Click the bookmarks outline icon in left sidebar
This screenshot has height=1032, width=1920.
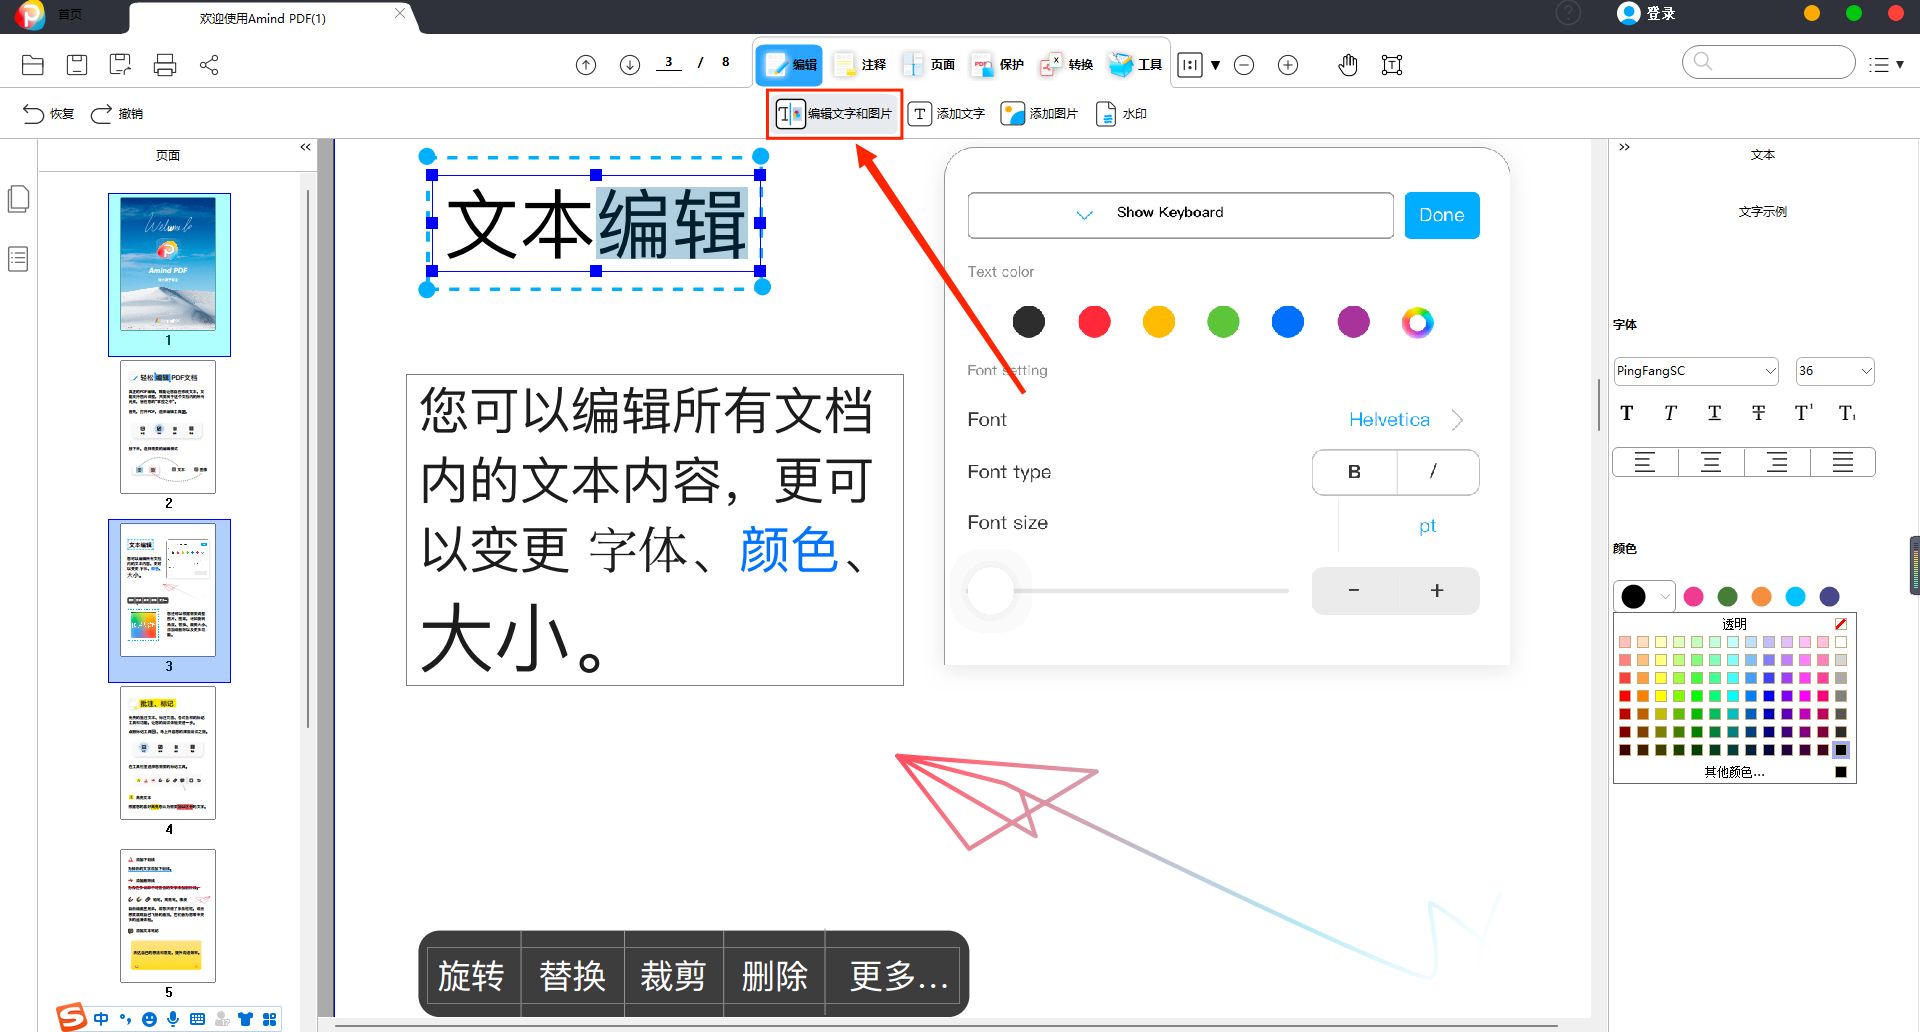click(x=18, y=258)
